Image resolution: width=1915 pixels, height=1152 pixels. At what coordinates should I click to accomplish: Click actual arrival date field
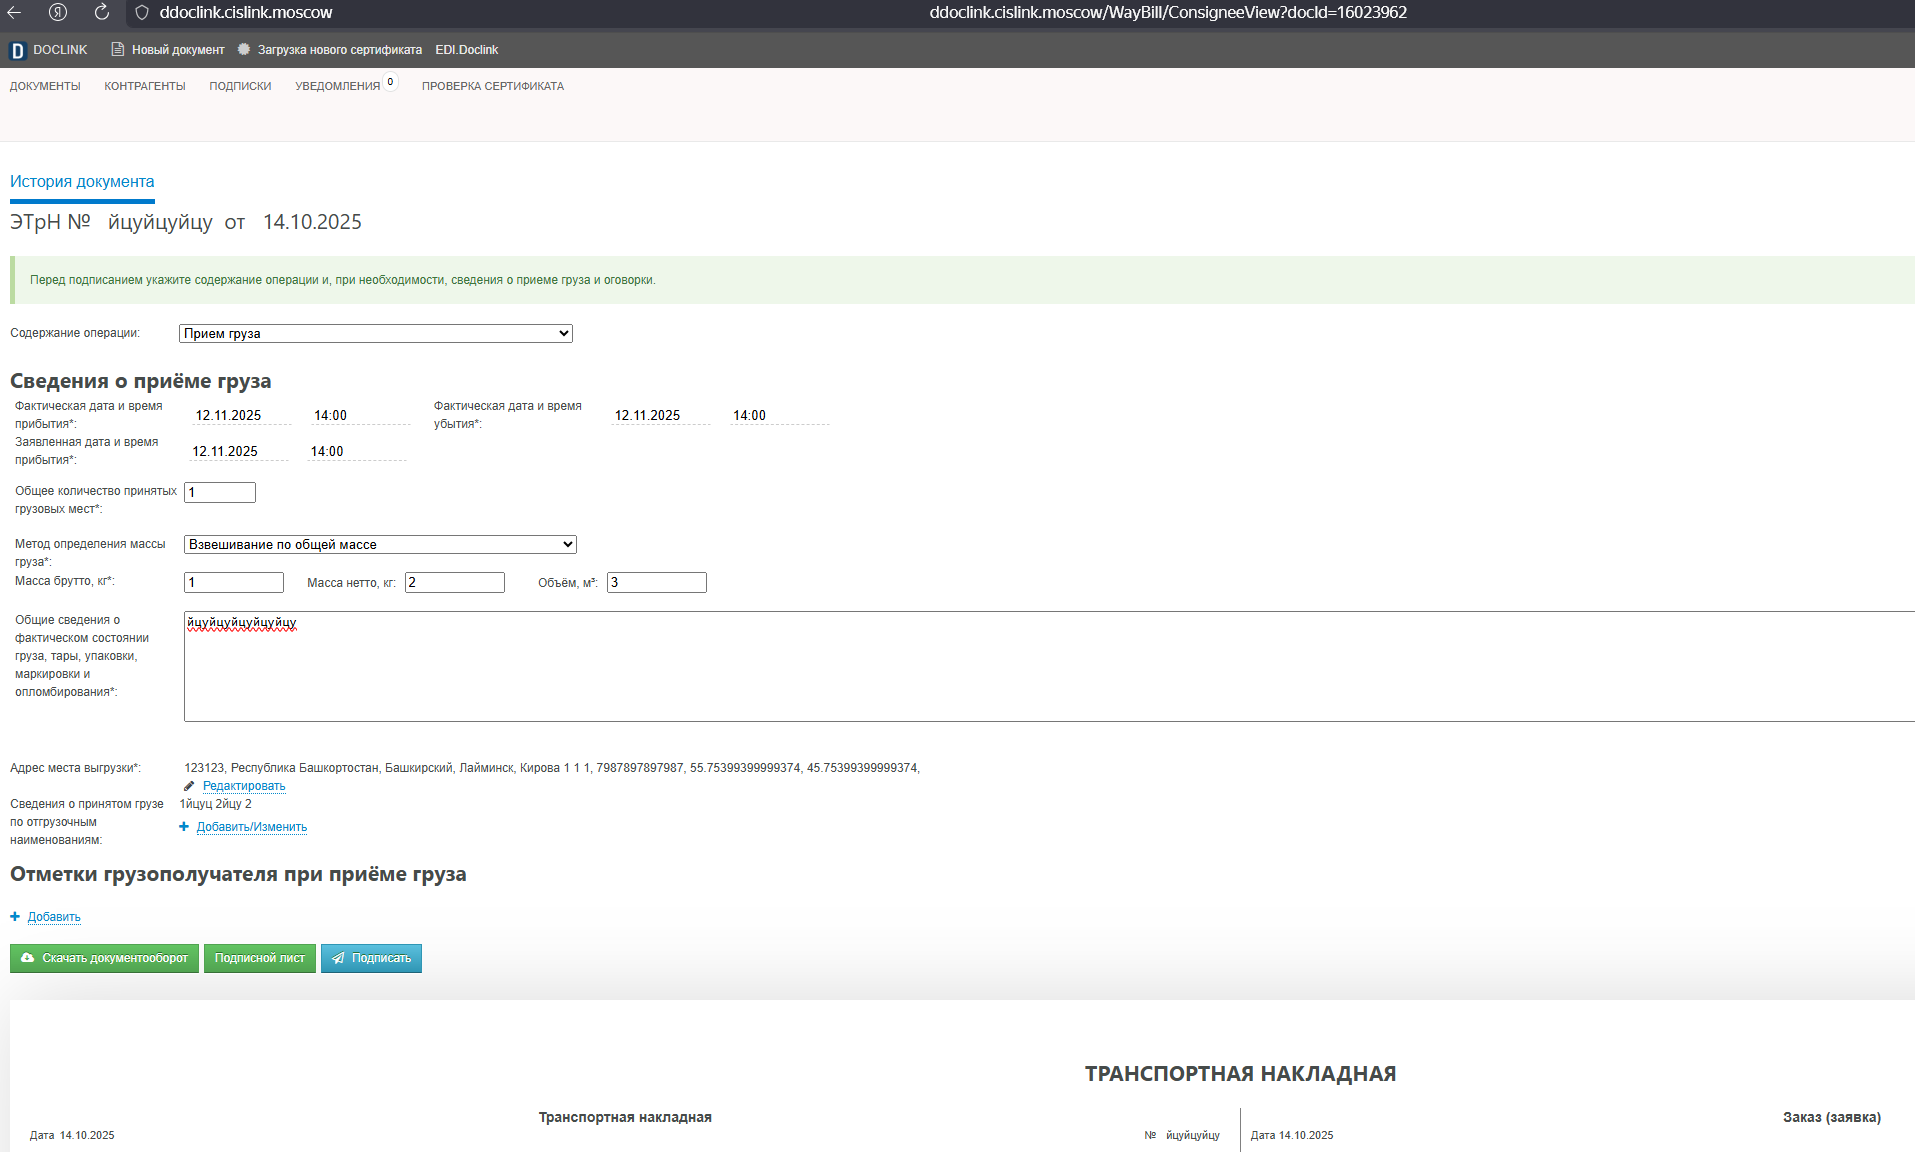tap(242, 415)
